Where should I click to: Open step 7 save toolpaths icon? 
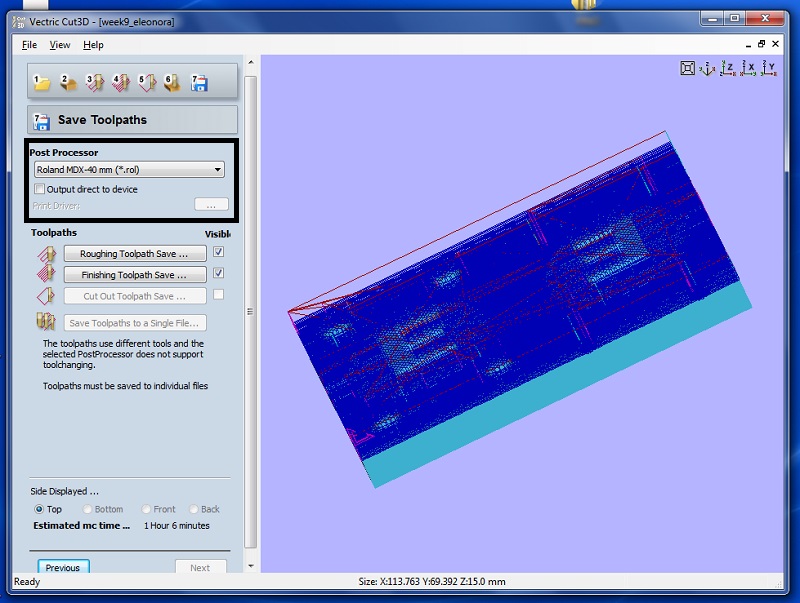point(198,82)
